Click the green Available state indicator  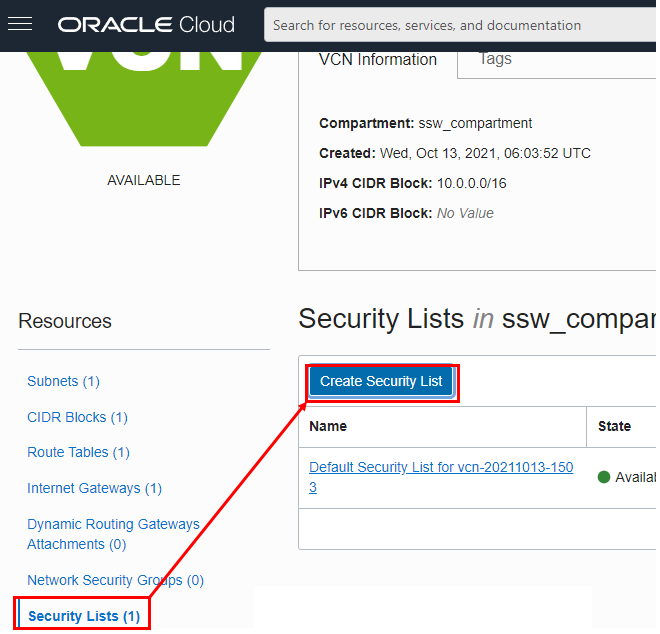[x=604, y=478]
